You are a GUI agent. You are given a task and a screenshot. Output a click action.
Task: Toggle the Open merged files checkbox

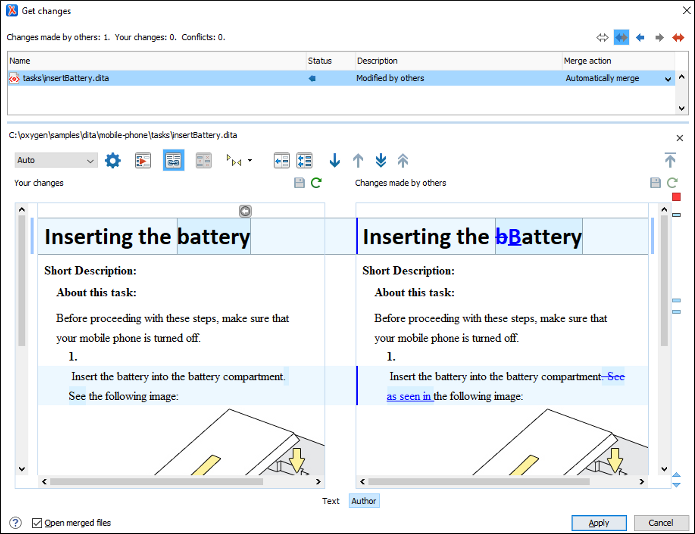pos(37,523)
